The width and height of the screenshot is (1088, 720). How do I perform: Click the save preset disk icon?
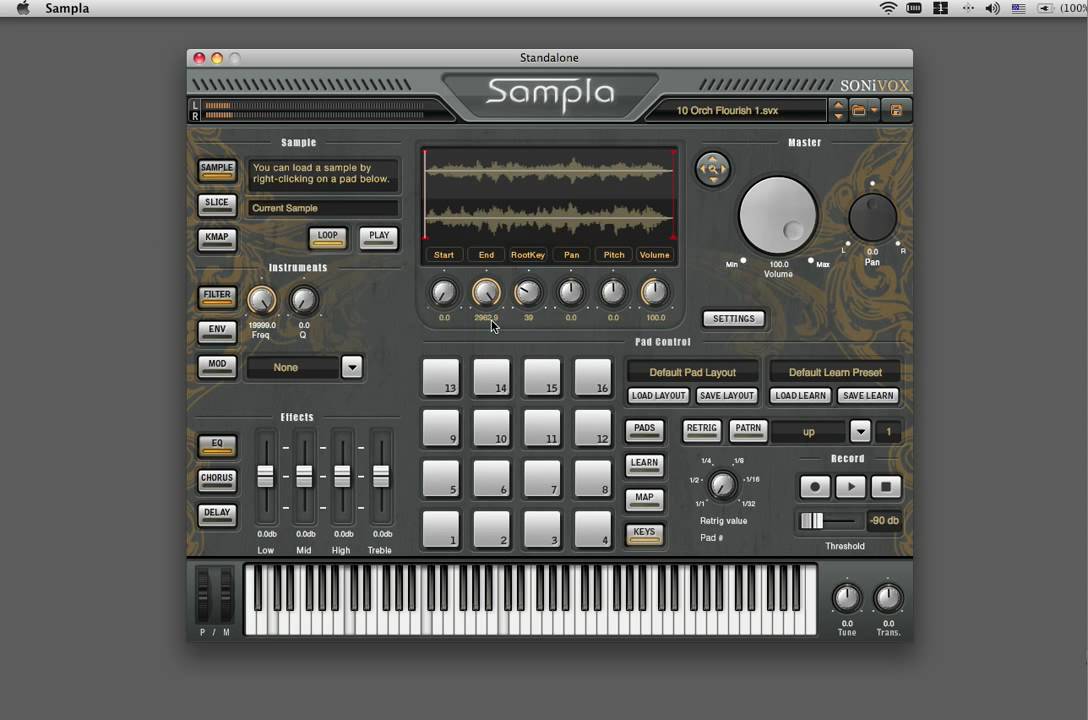coord(896,110)
